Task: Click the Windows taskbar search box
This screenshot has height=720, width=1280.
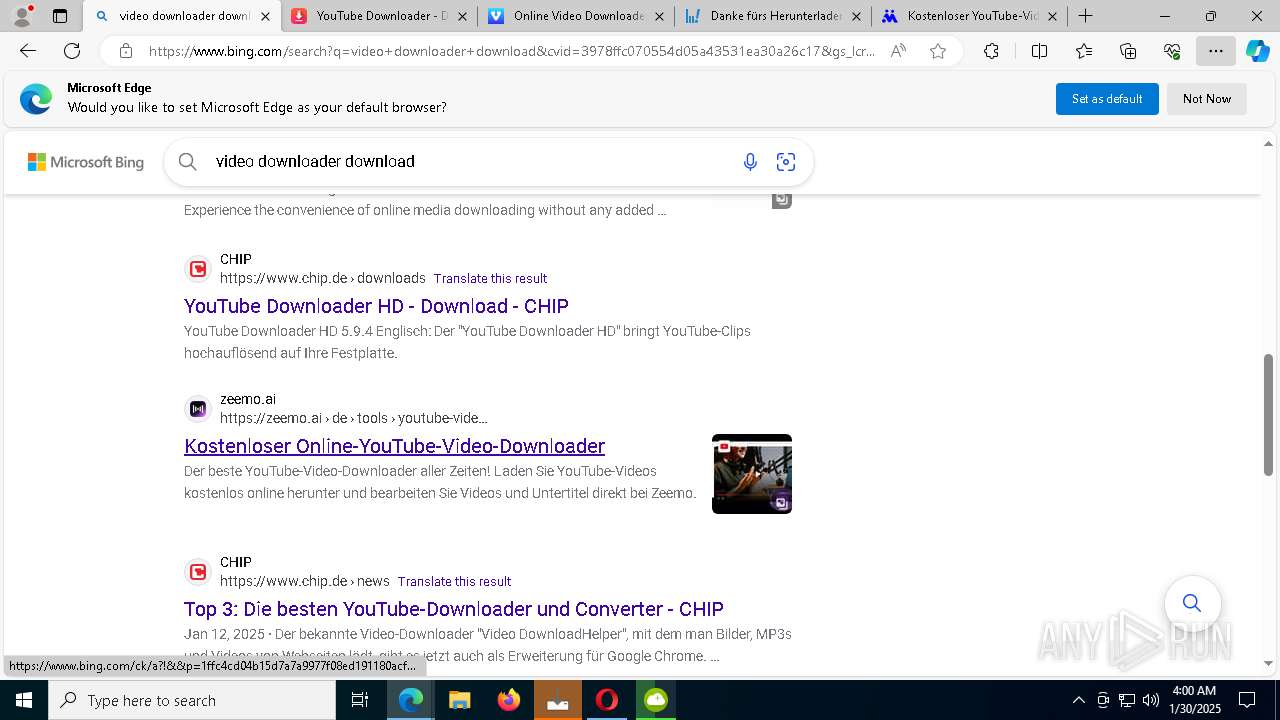Action: click(x=192, y=700)
